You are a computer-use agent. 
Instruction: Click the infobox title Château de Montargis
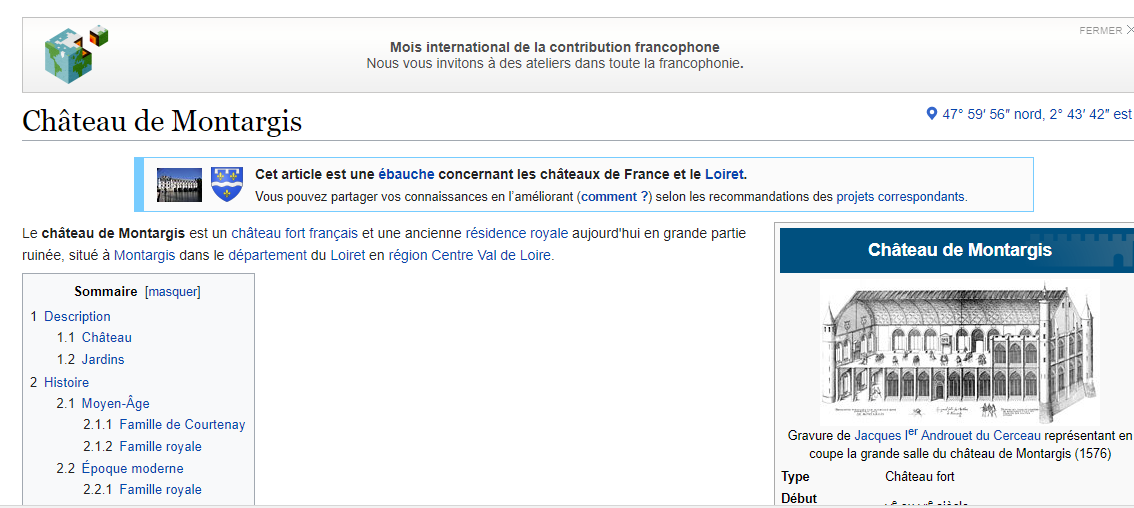coord(960,250)
